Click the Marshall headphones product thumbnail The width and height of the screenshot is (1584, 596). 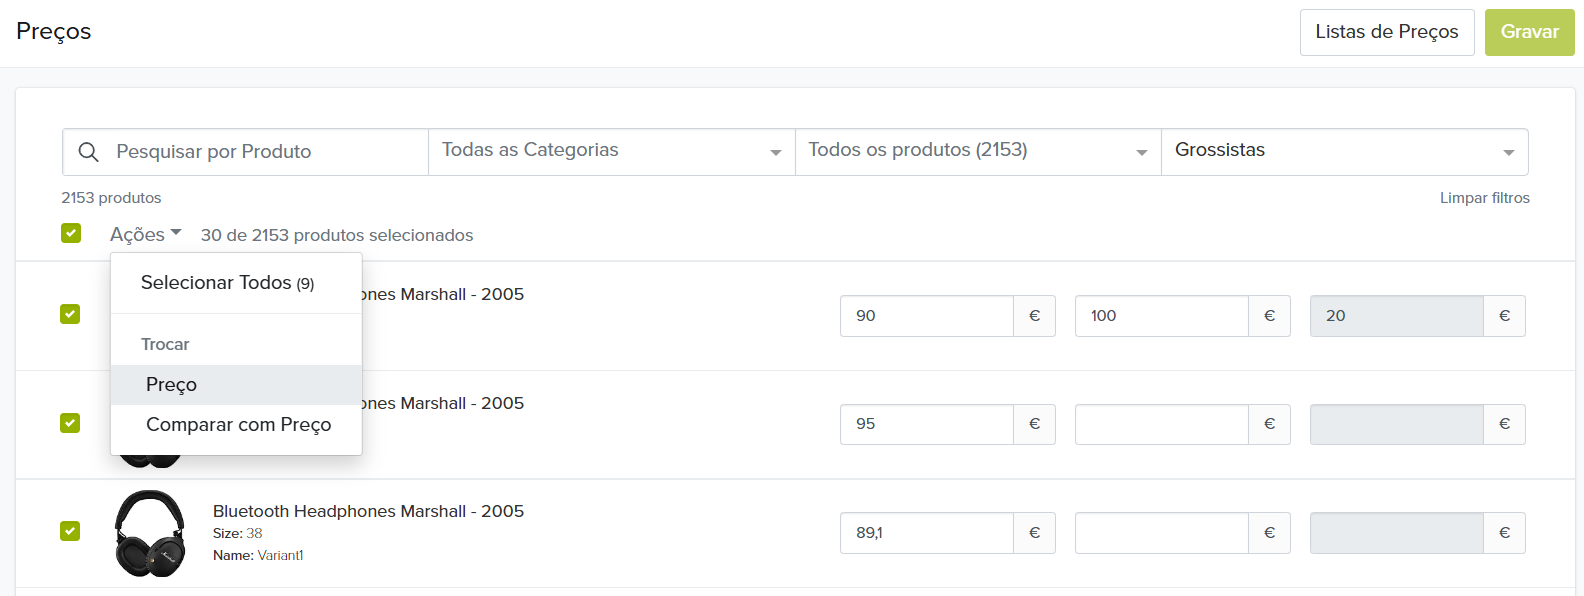tap(150, 533)
